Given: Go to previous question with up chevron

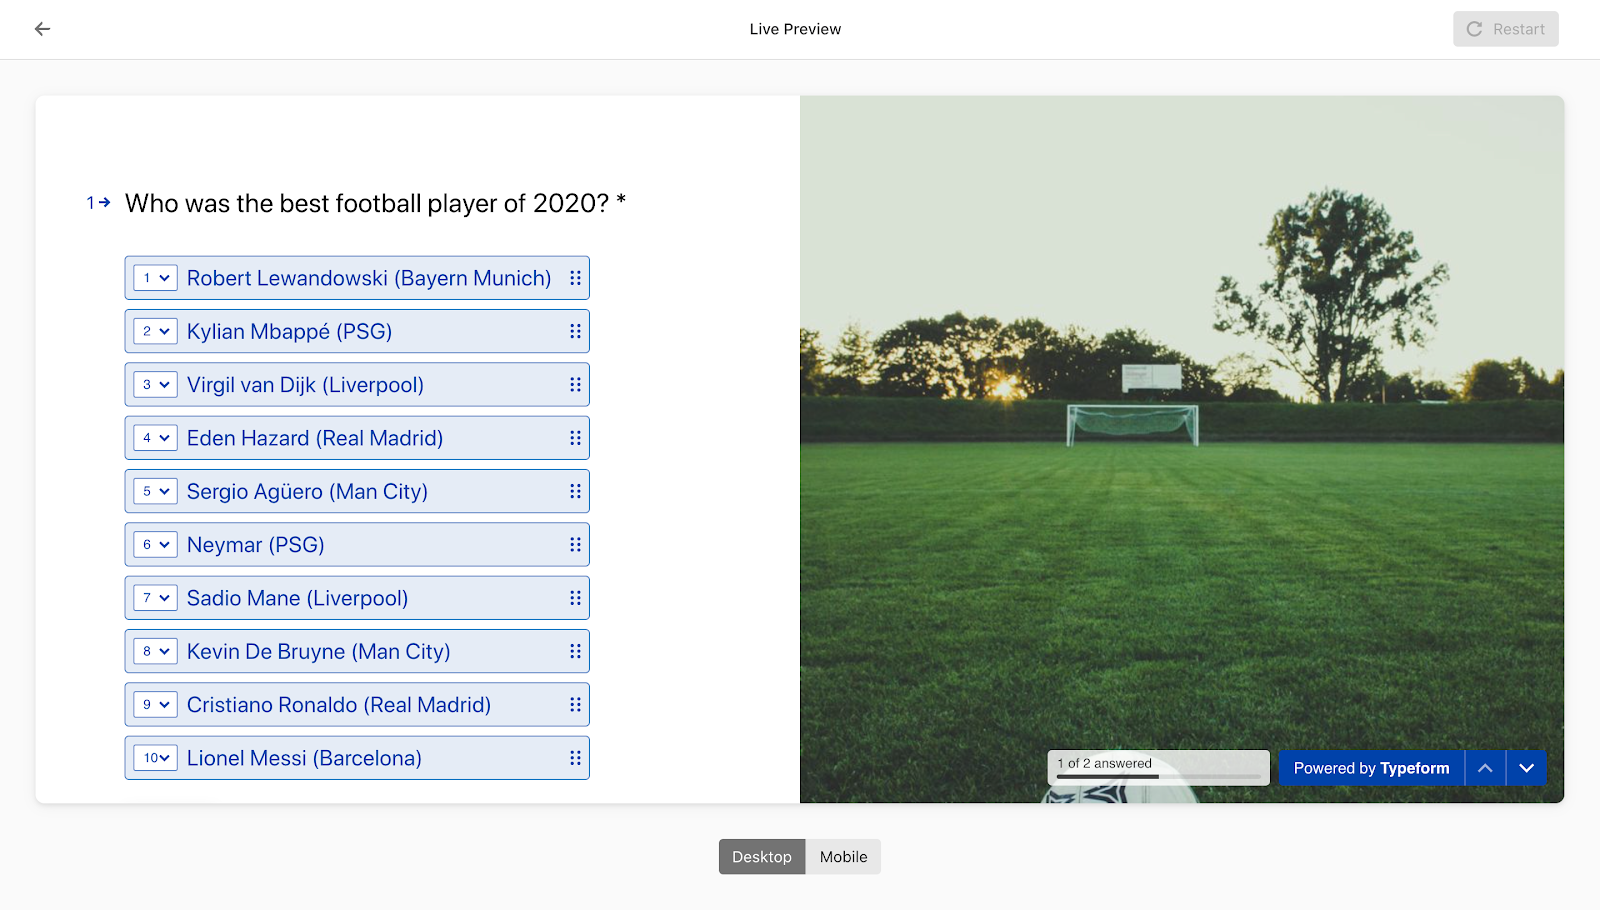Looking at the screenshot, I should pos(1485,768).
